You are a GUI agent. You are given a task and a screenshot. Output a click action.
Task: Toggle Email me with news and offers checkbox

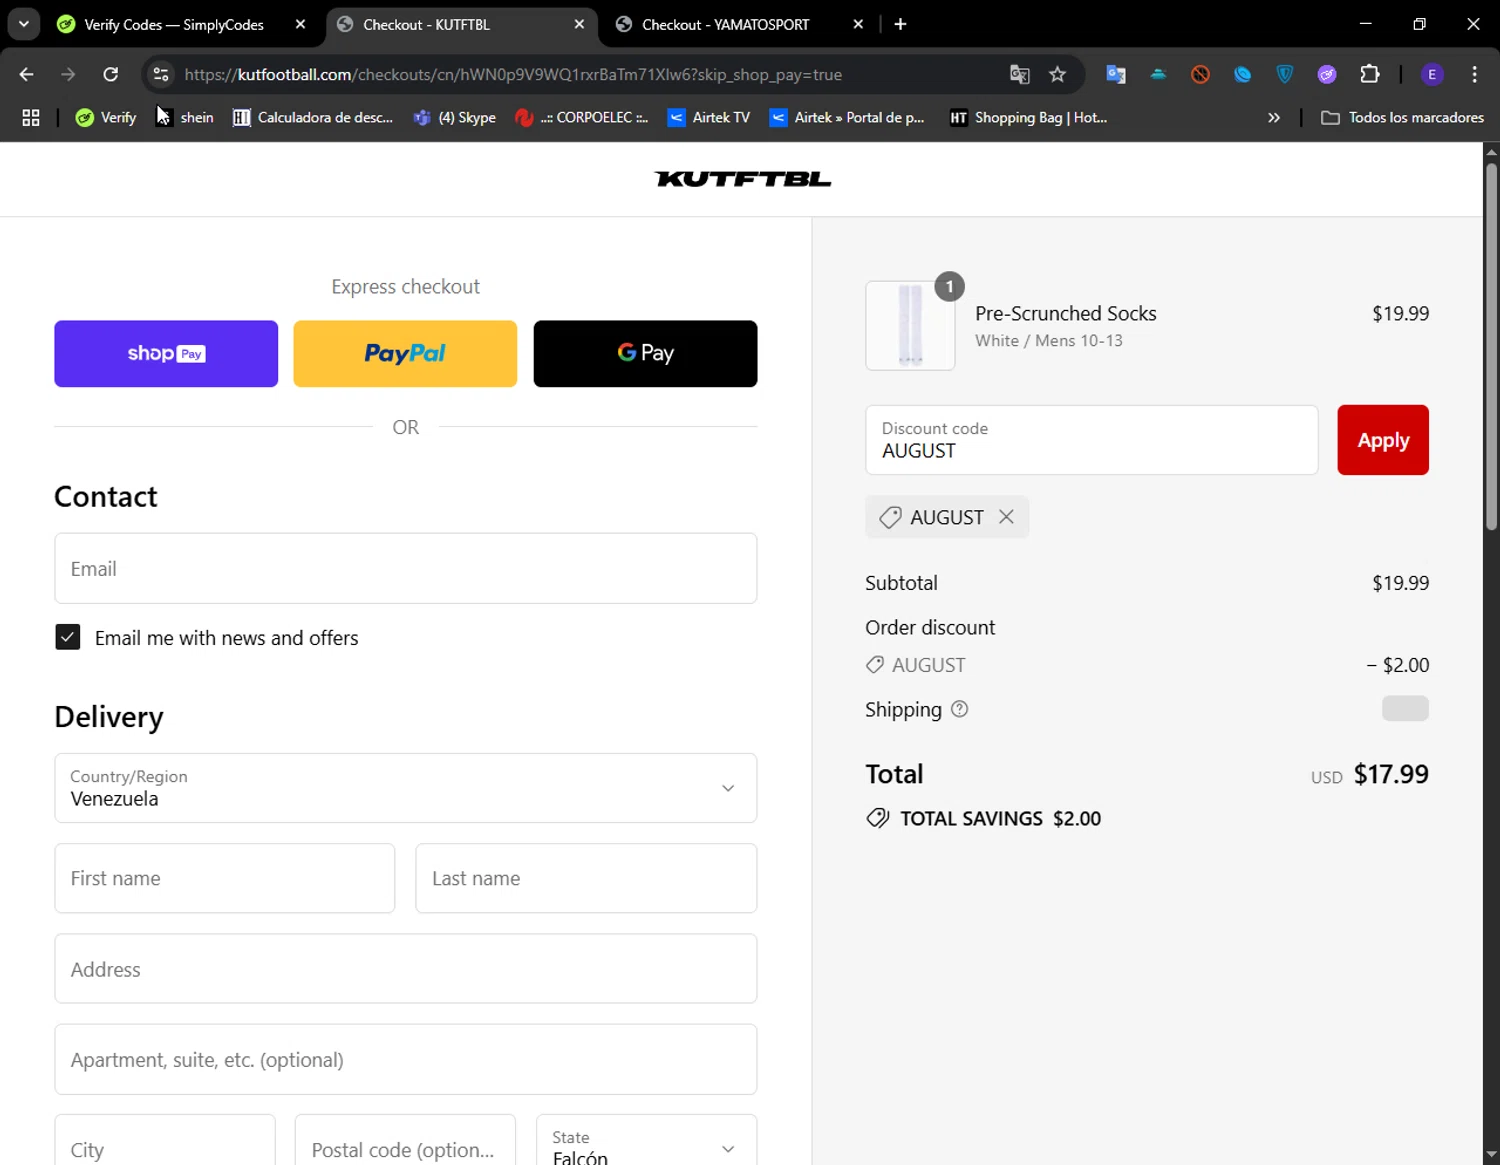pos(67,637)
